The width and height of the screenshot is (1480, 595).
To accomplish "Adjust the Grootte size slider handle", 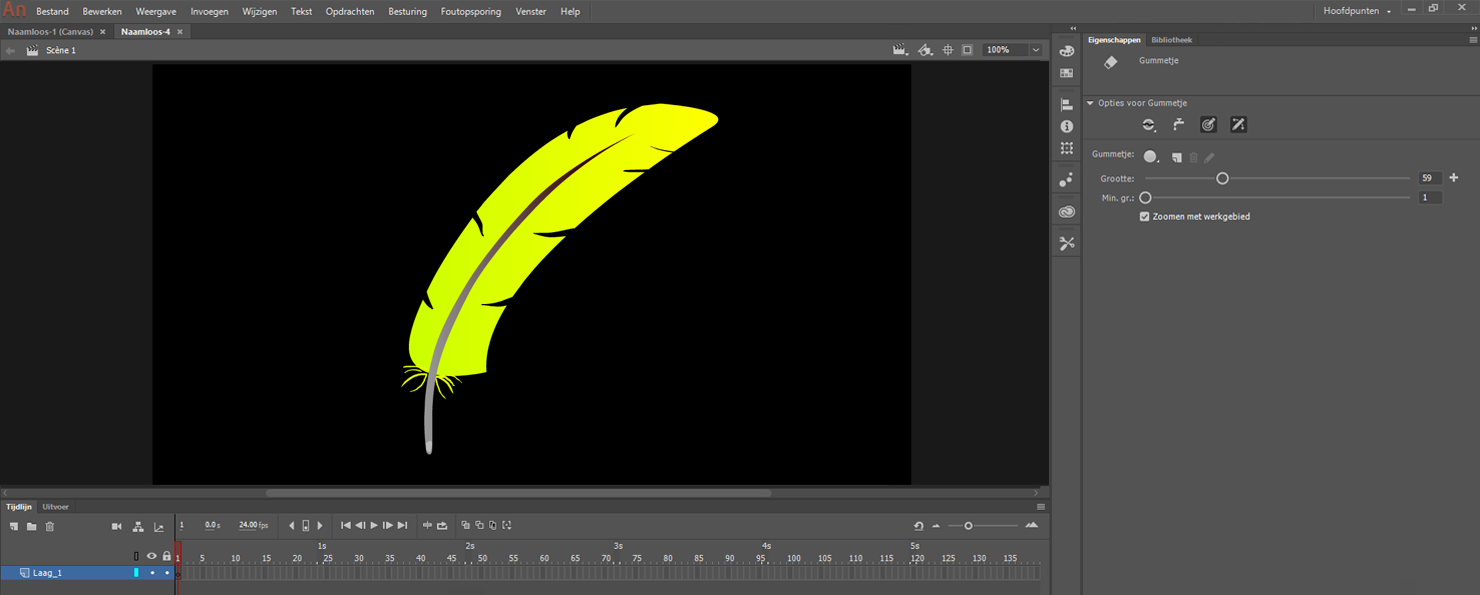I will point(1222,178).
